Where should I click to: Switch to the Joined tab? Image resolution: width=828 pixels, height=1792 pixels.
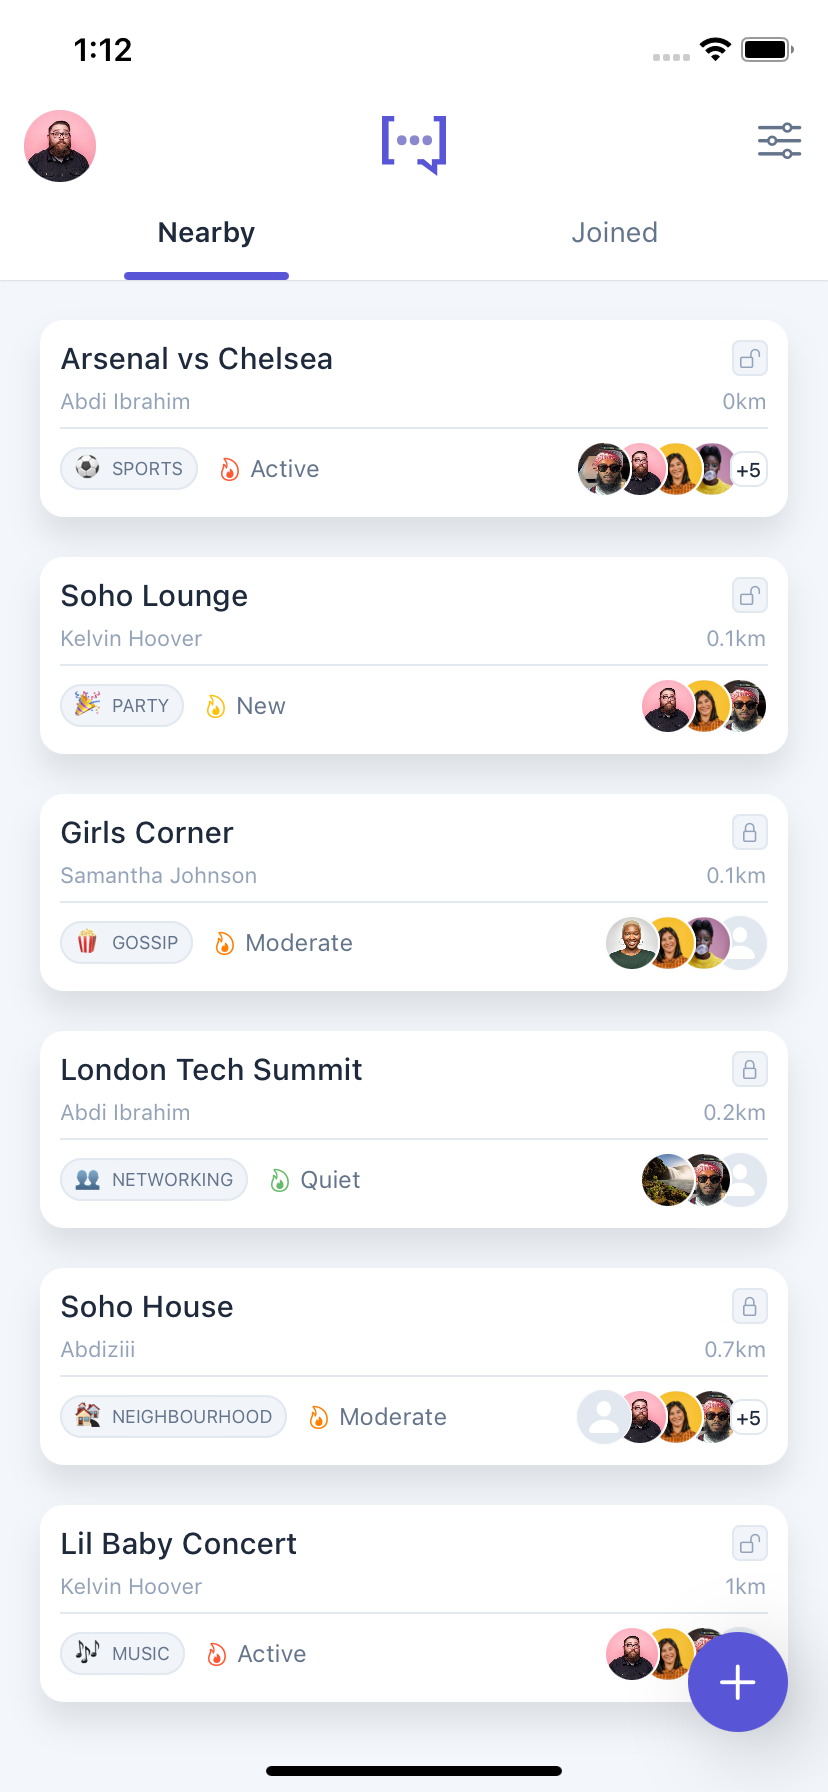(614, 233)
